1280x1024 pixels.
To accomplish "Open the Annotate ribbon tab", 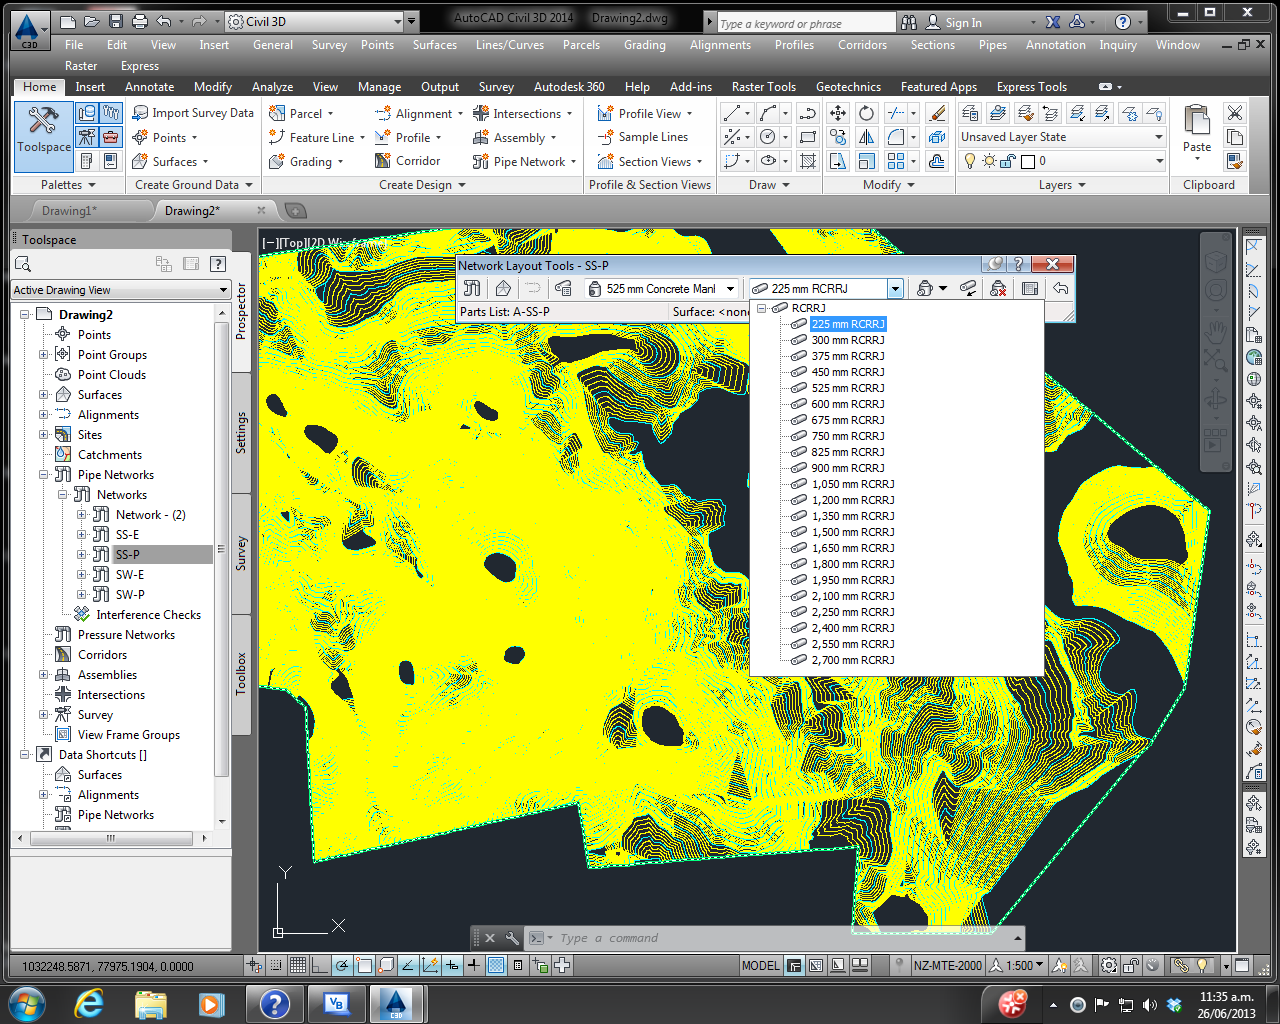I will (x=149, y=87).
